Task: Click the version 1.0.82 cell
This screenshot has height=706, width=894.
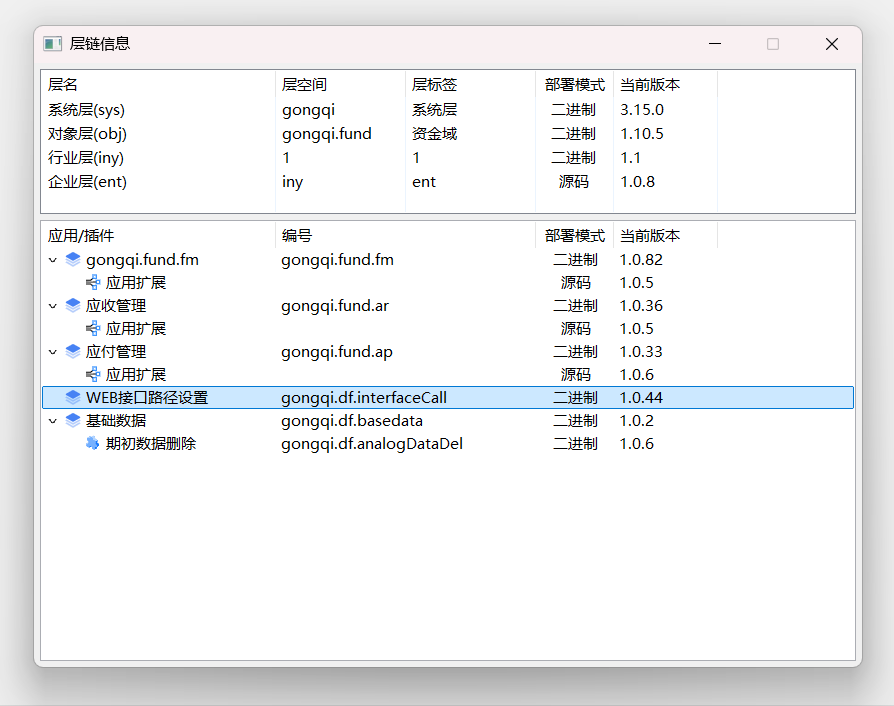Action: (x=641, y=259)
